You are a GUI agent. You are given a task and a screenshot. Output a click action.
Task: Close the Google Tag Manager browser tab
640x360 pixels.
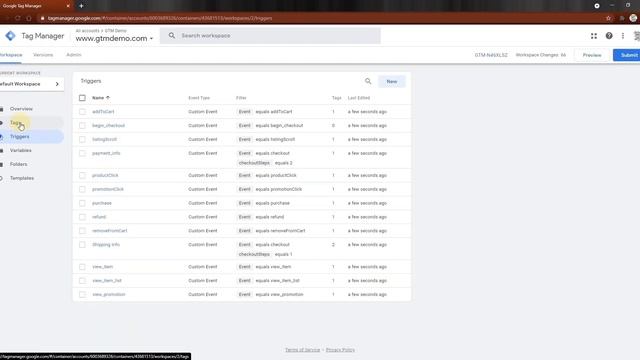point(68,6)
